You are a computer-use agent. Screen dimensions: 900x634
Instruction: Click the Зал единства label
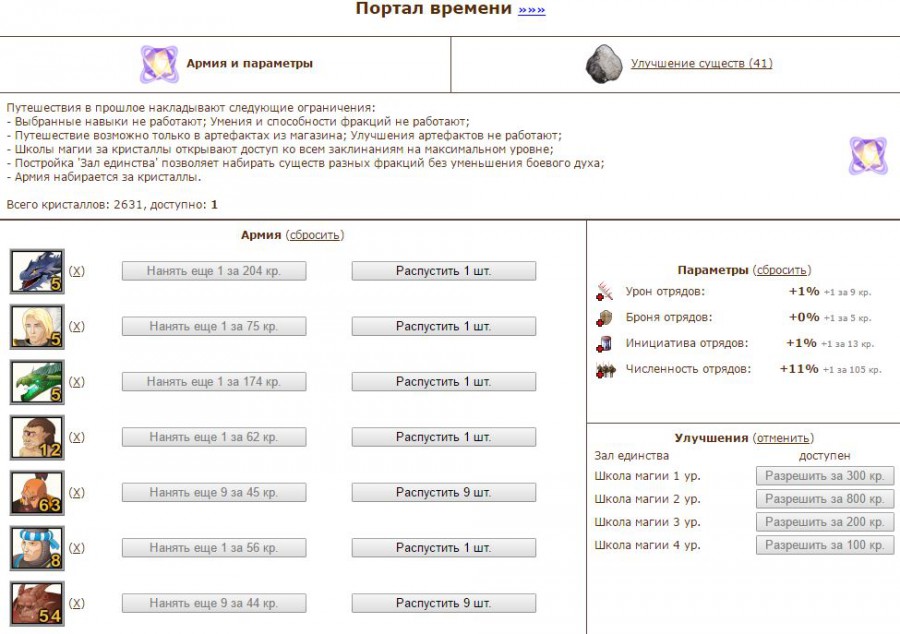pos(631,456)
